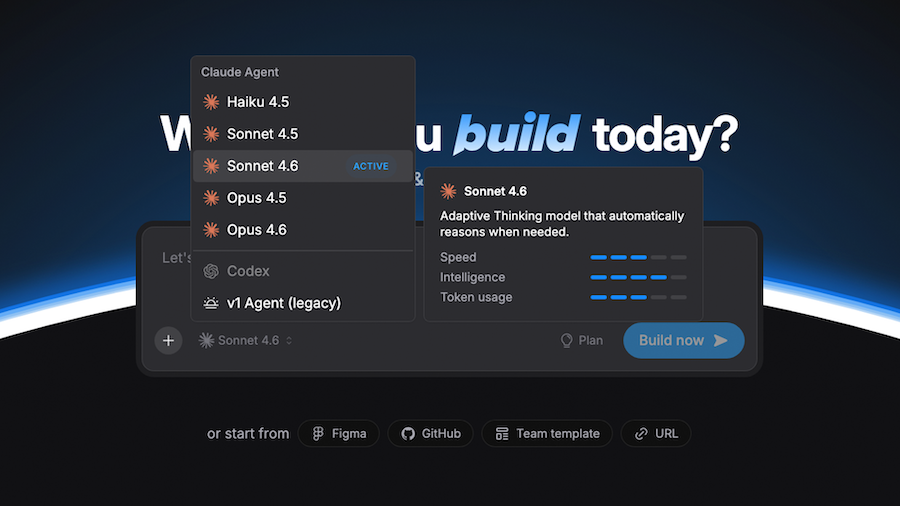
Task: Click the Codex logo icon
Action: click(x=211, y=271)
